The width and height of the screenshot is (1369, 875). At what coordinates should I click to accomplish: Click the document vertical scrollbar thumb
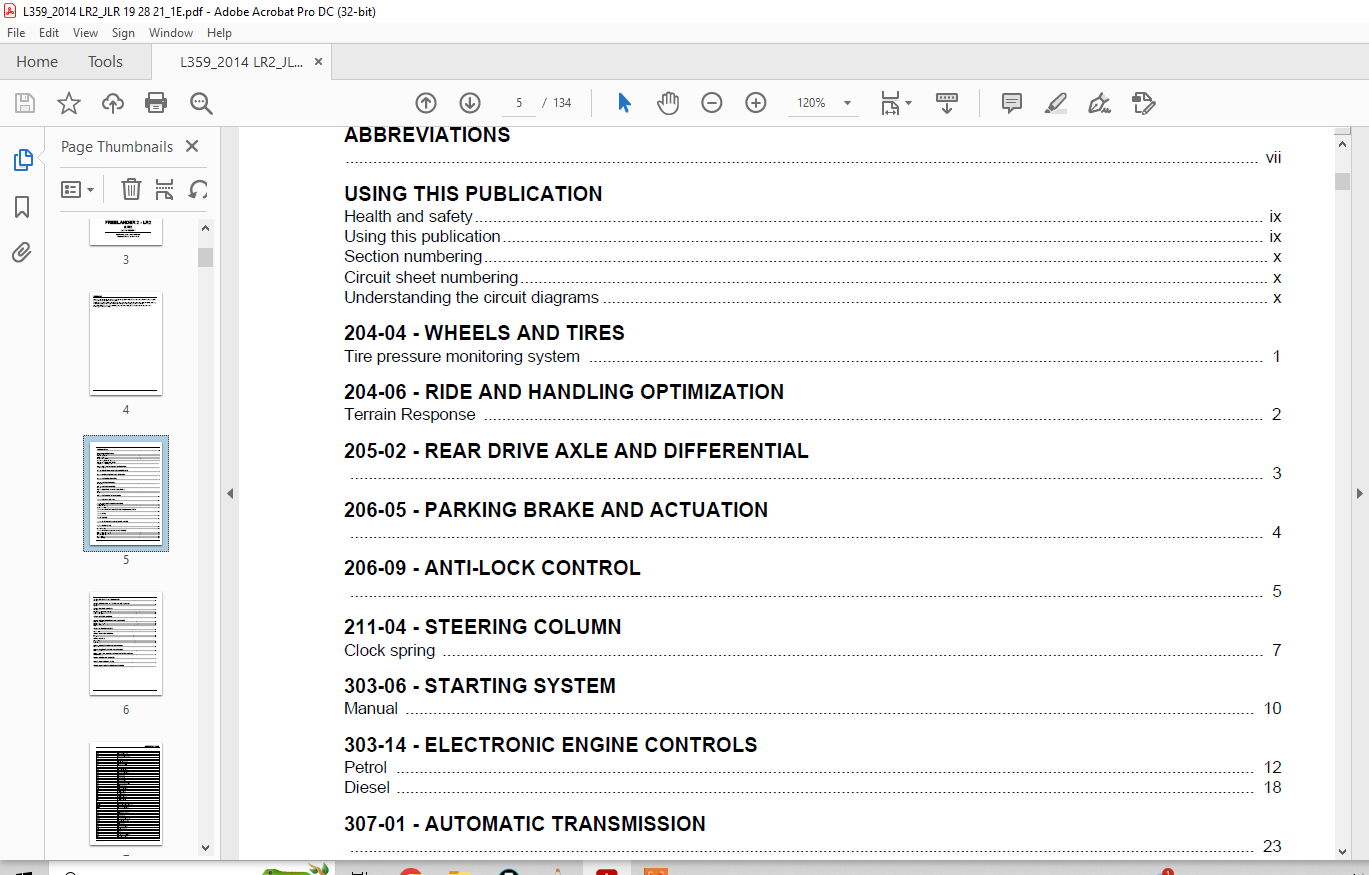click(x=1342, y=181)
